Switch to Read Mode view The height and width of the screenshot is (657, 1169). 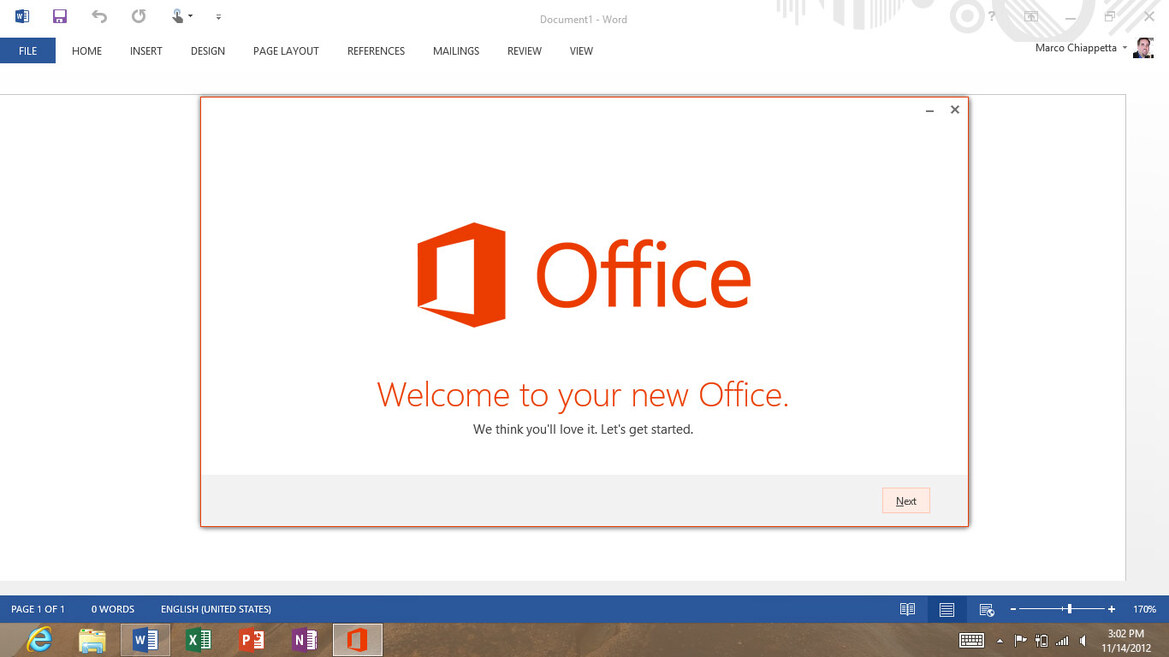click(907, 609)
